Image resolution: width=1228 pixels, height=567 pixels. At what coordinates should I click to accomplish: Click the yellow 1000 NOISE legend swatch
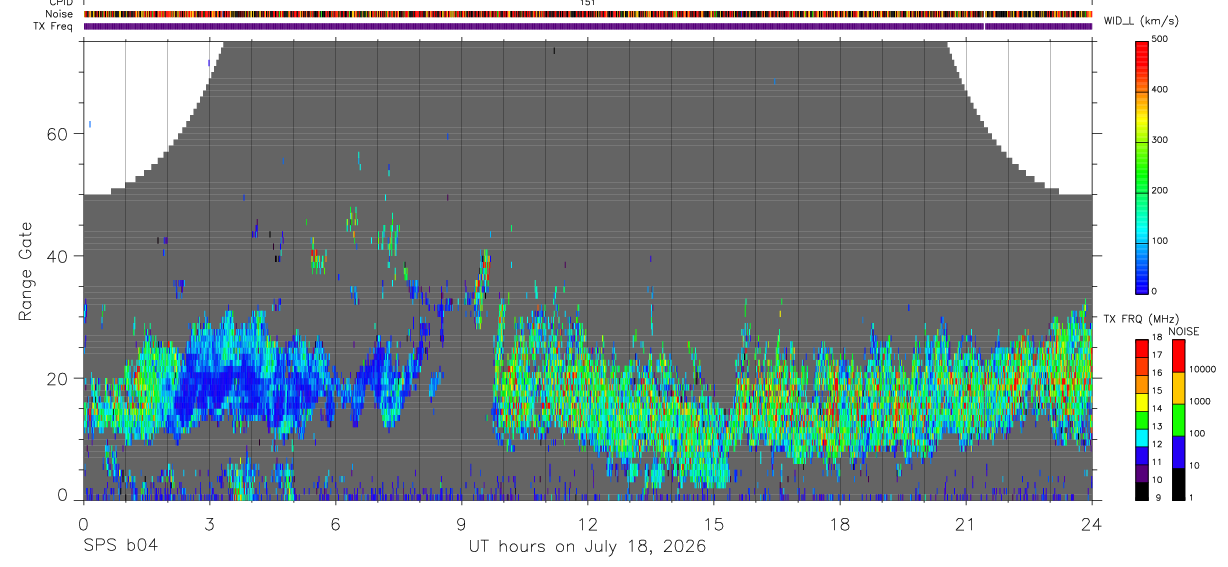click(x=1178, y=388)
